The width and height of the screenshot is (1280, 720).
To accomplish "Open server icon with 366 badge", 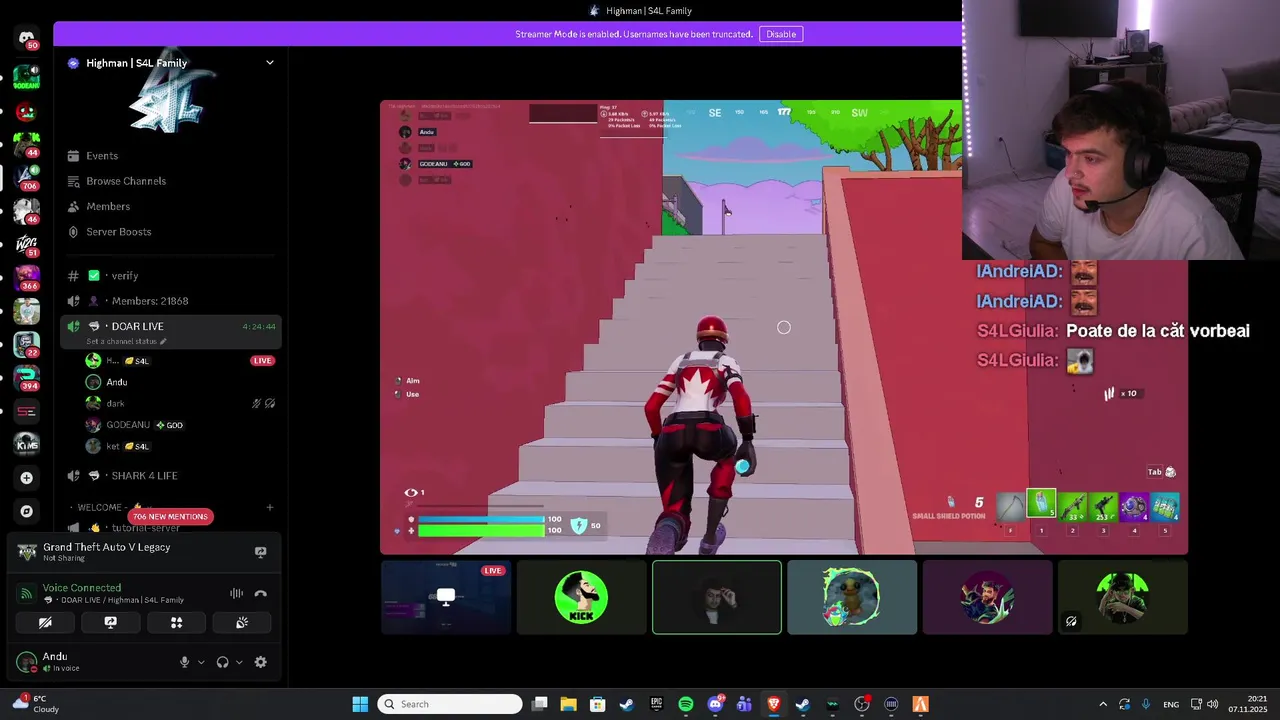I will pos(27,277).
